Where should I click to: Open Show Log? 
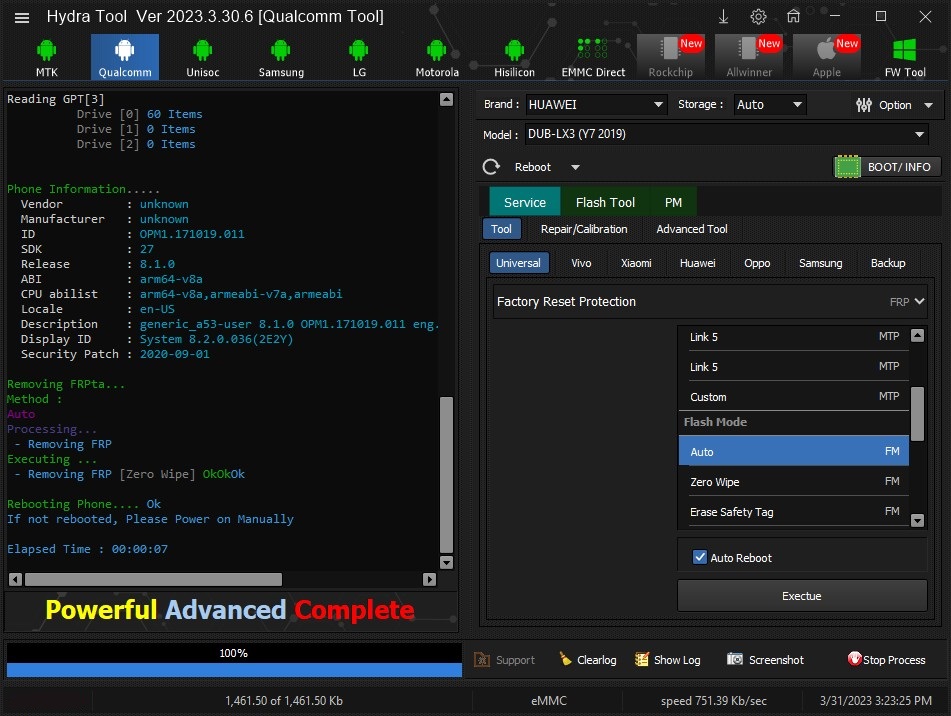pyautogui.click(x=667, y=660)
